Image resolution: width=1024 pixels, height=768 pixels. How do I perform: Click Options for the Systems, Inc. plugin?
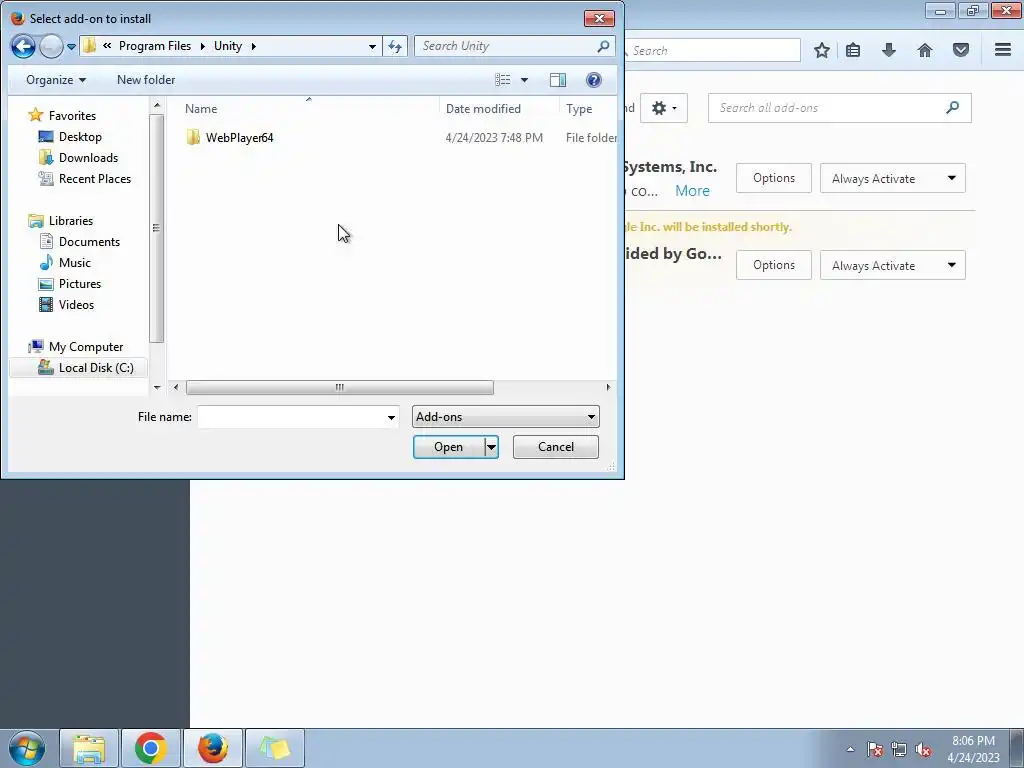(x=774, y=178)
